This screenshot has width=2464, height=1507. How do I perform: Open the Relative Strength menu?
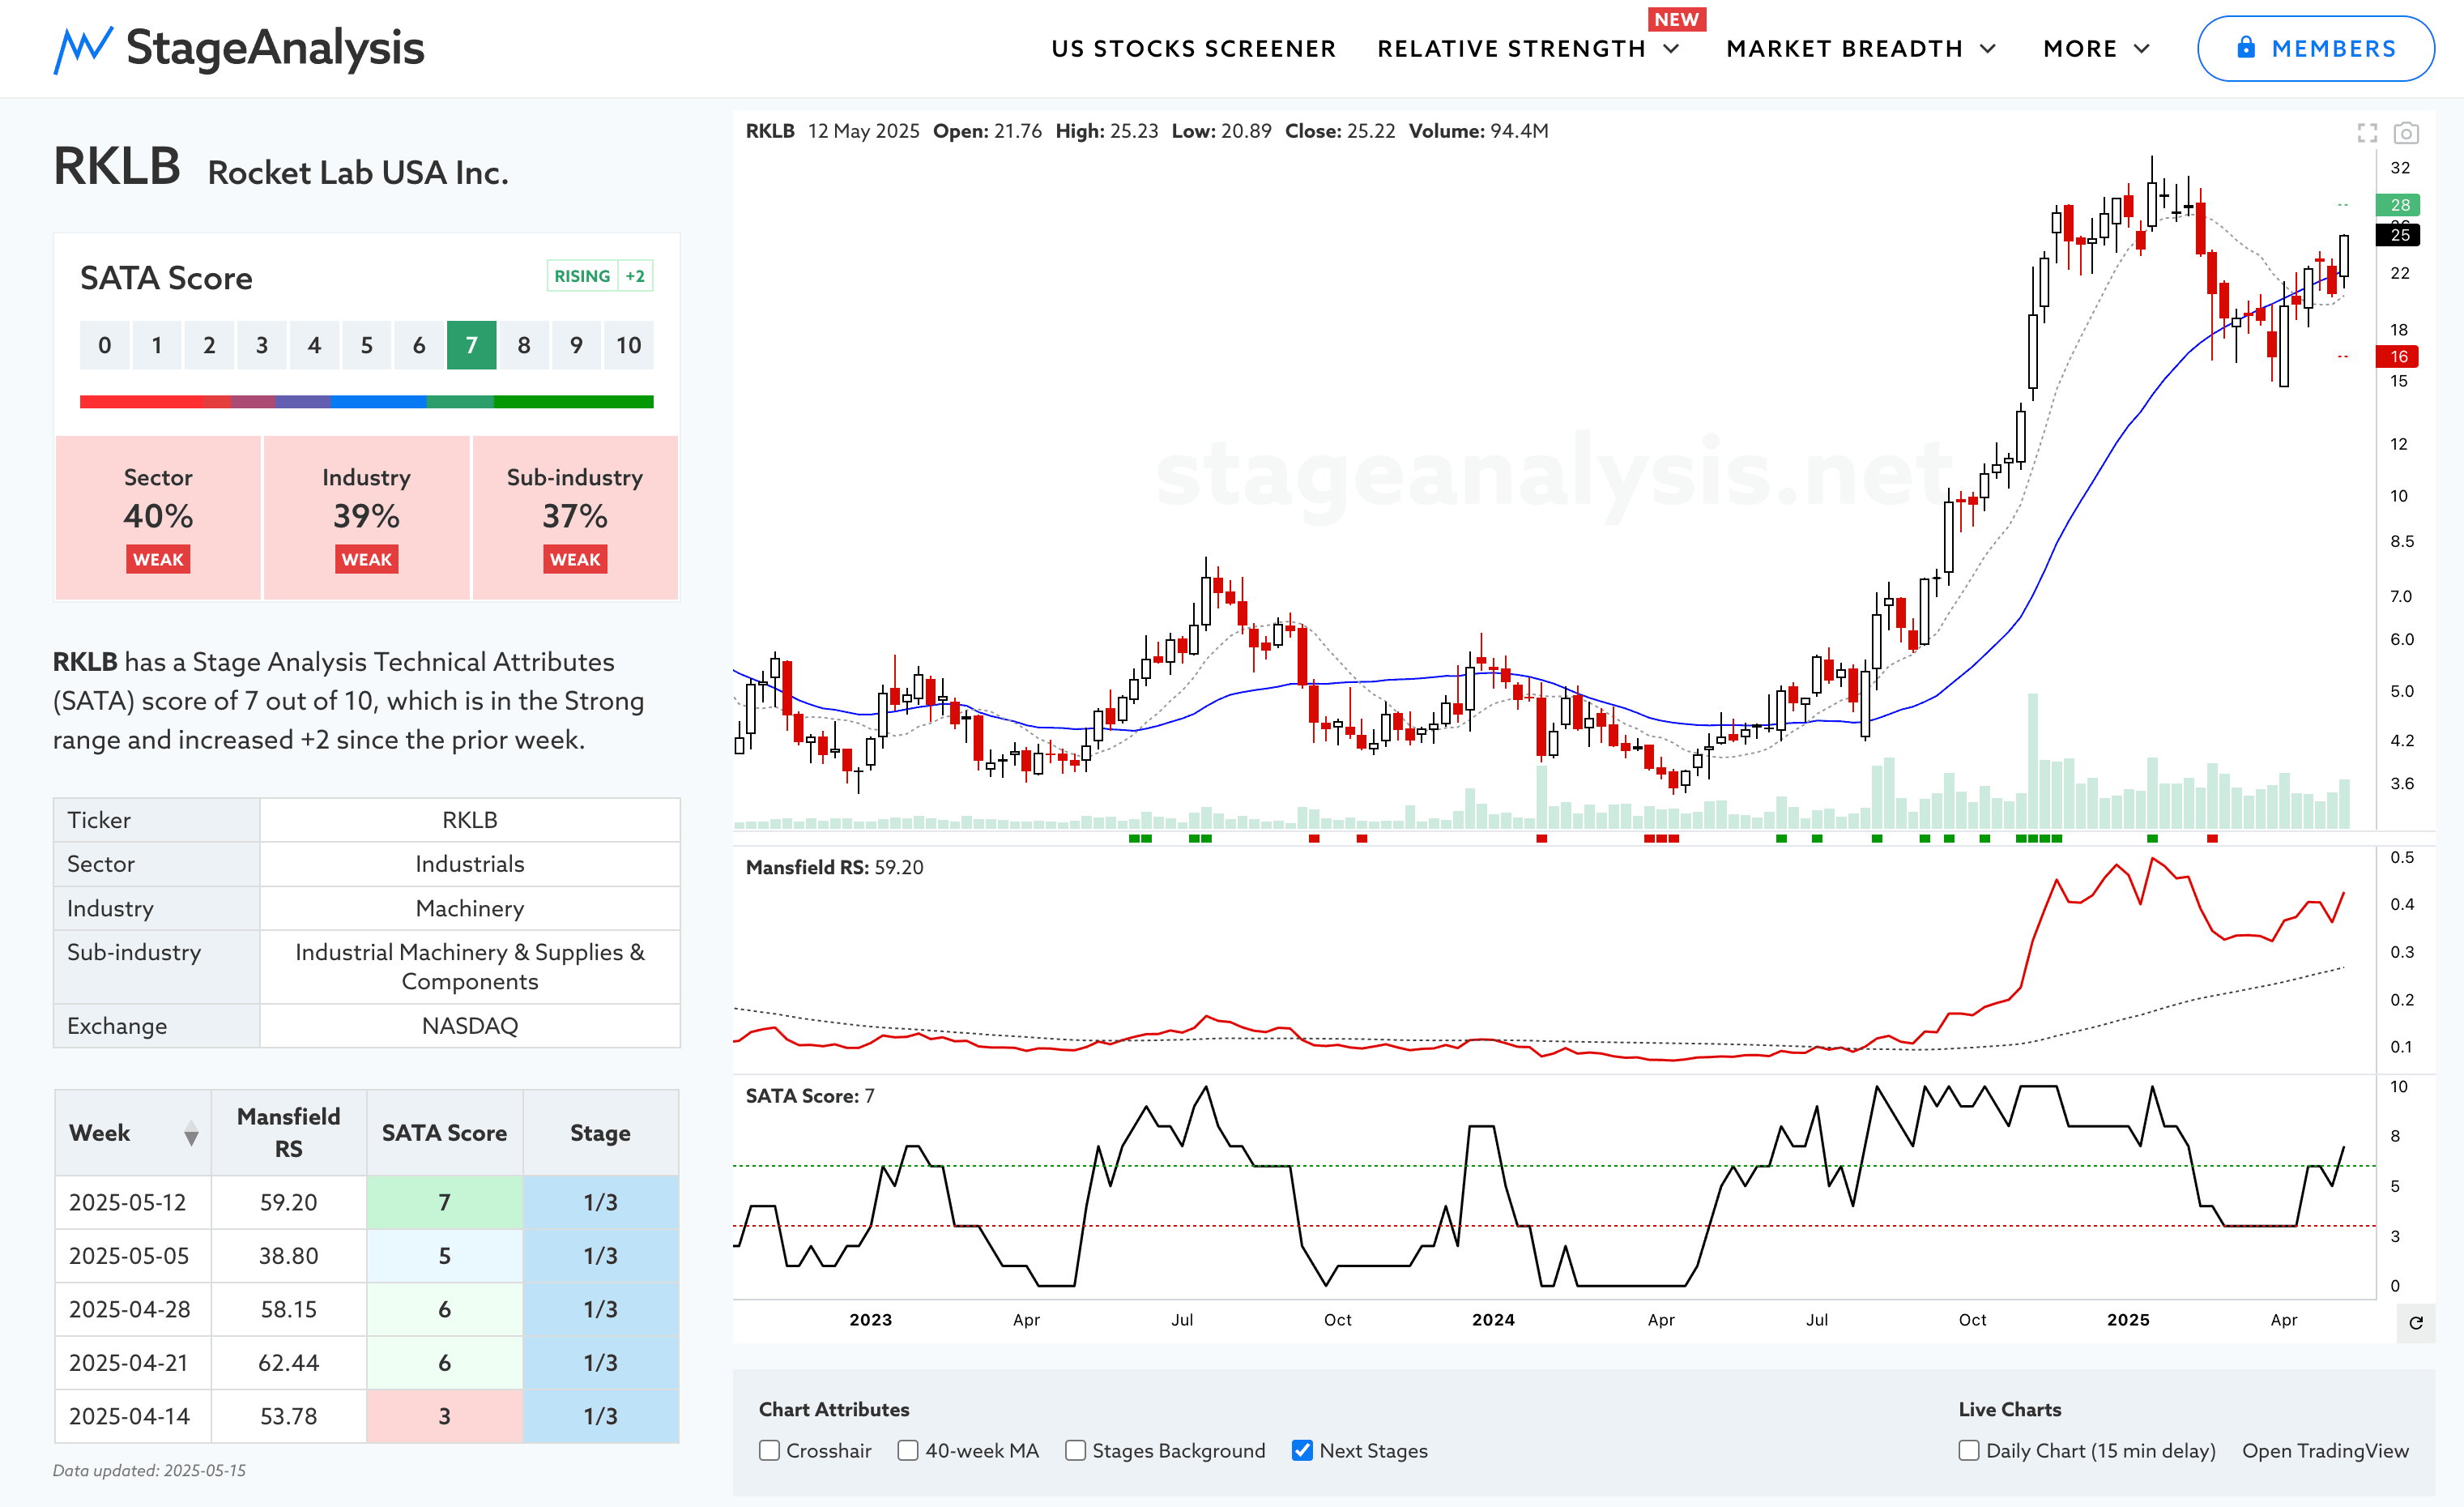coord(1511,49)
